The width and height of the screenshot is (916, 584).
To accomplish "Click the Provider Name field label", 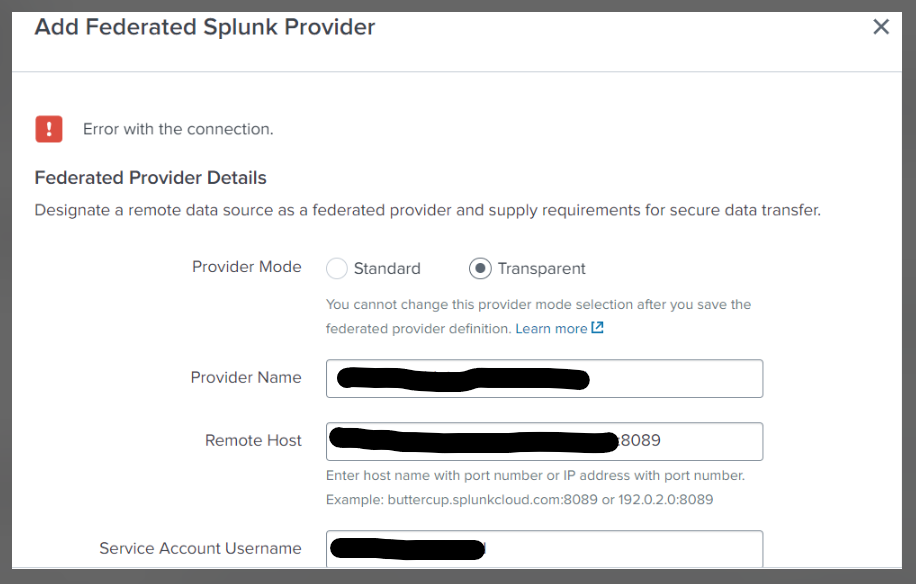I will [246, 377].
